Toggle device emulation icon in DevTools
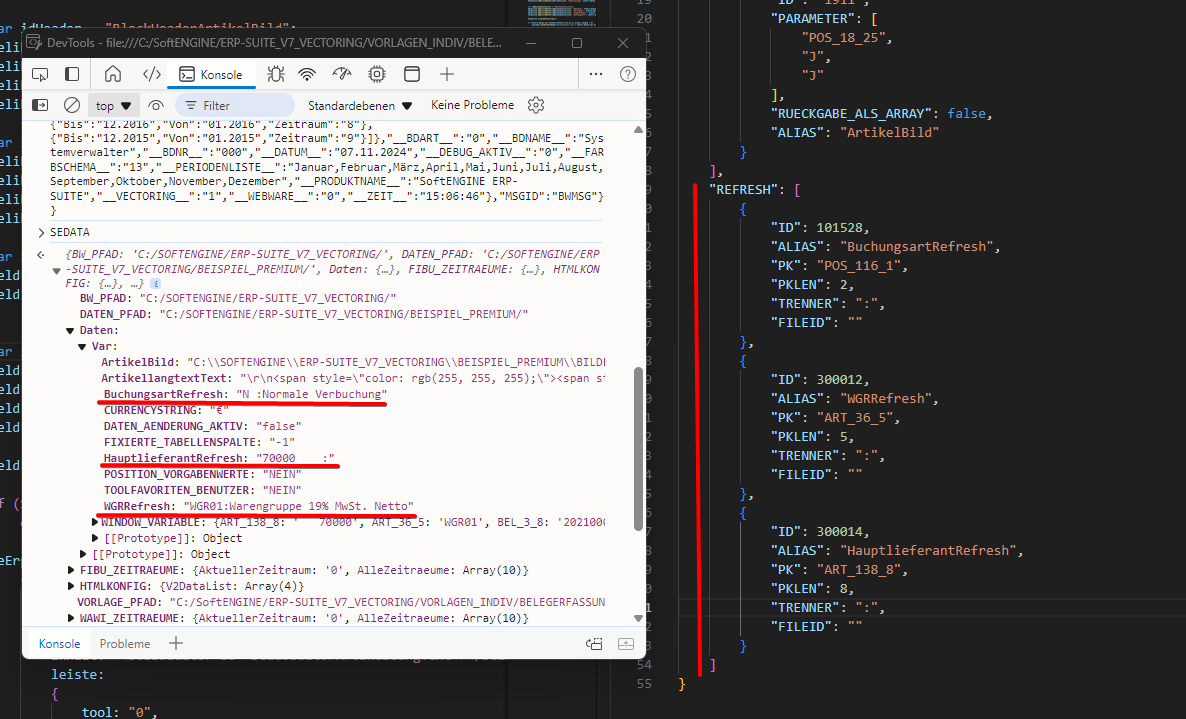Image resolution: width=1186 pixels, height=719 pixels. point(72,74)
